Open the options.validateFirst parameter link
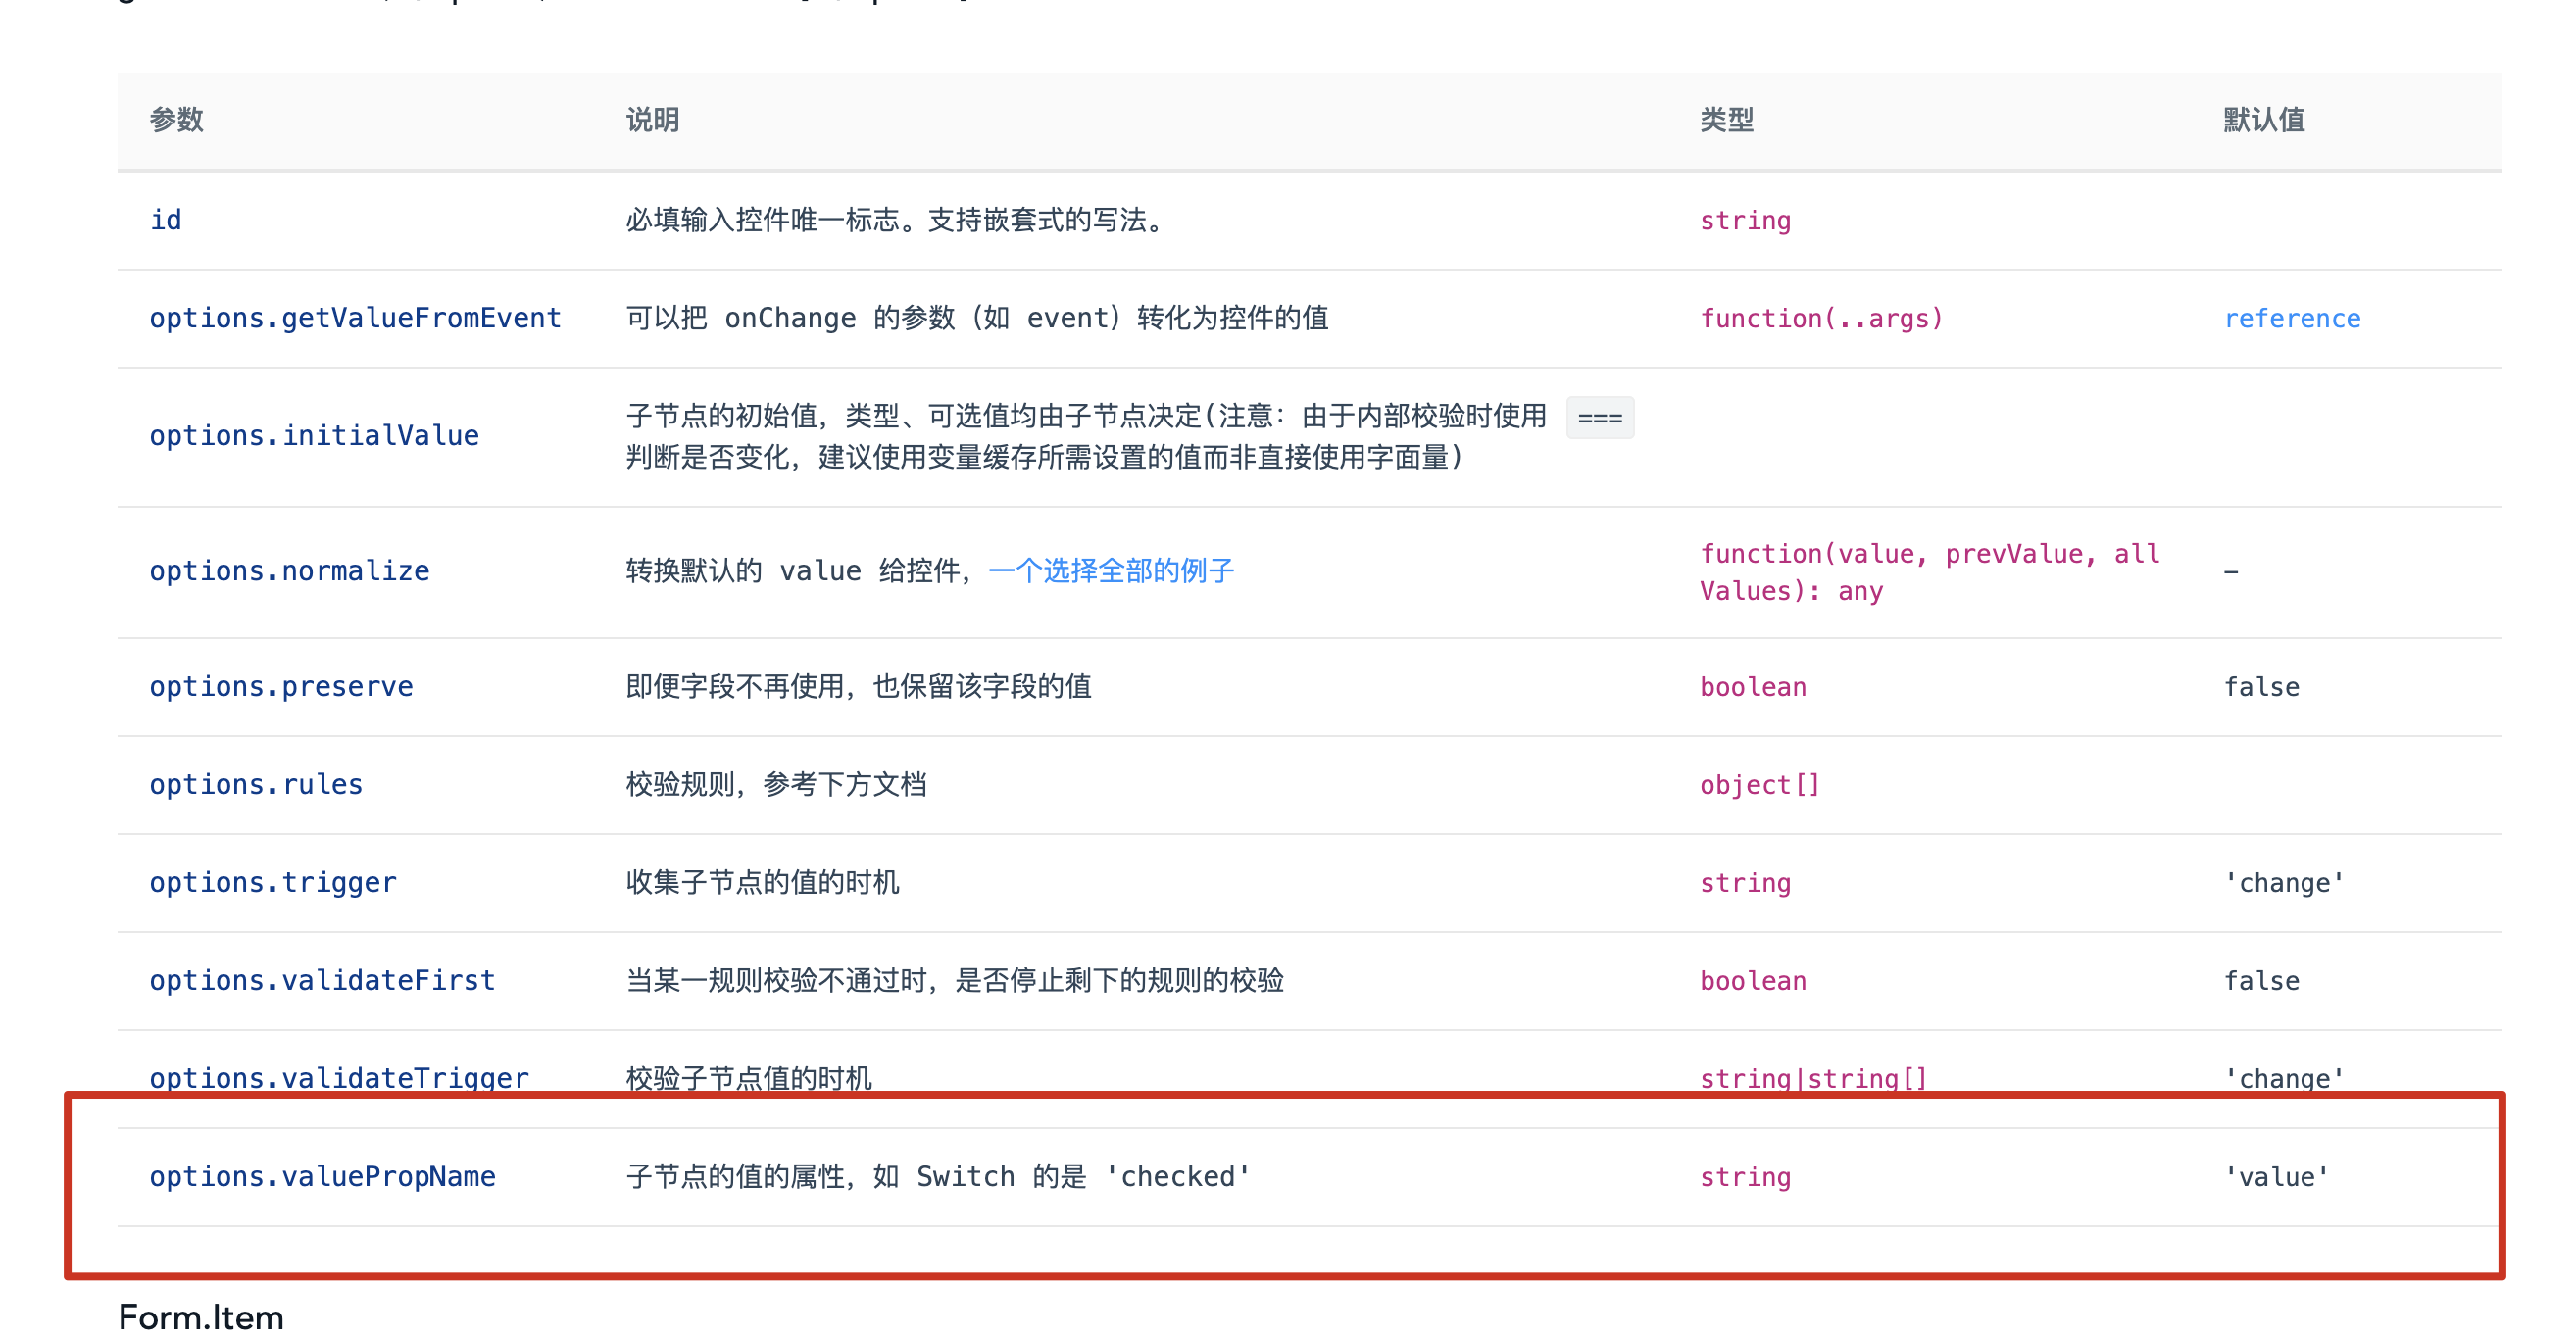Screen dimensions: 2576x1339 tap(321, 981)
